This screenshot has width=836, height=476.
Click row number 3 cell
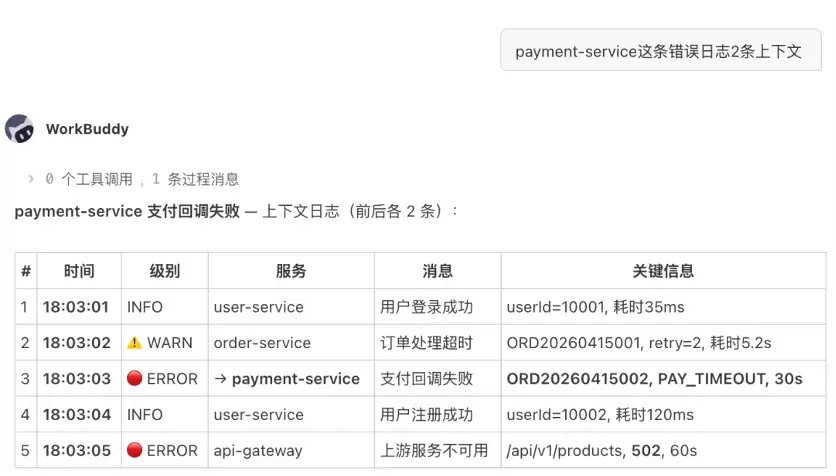(x=25, y=378)
